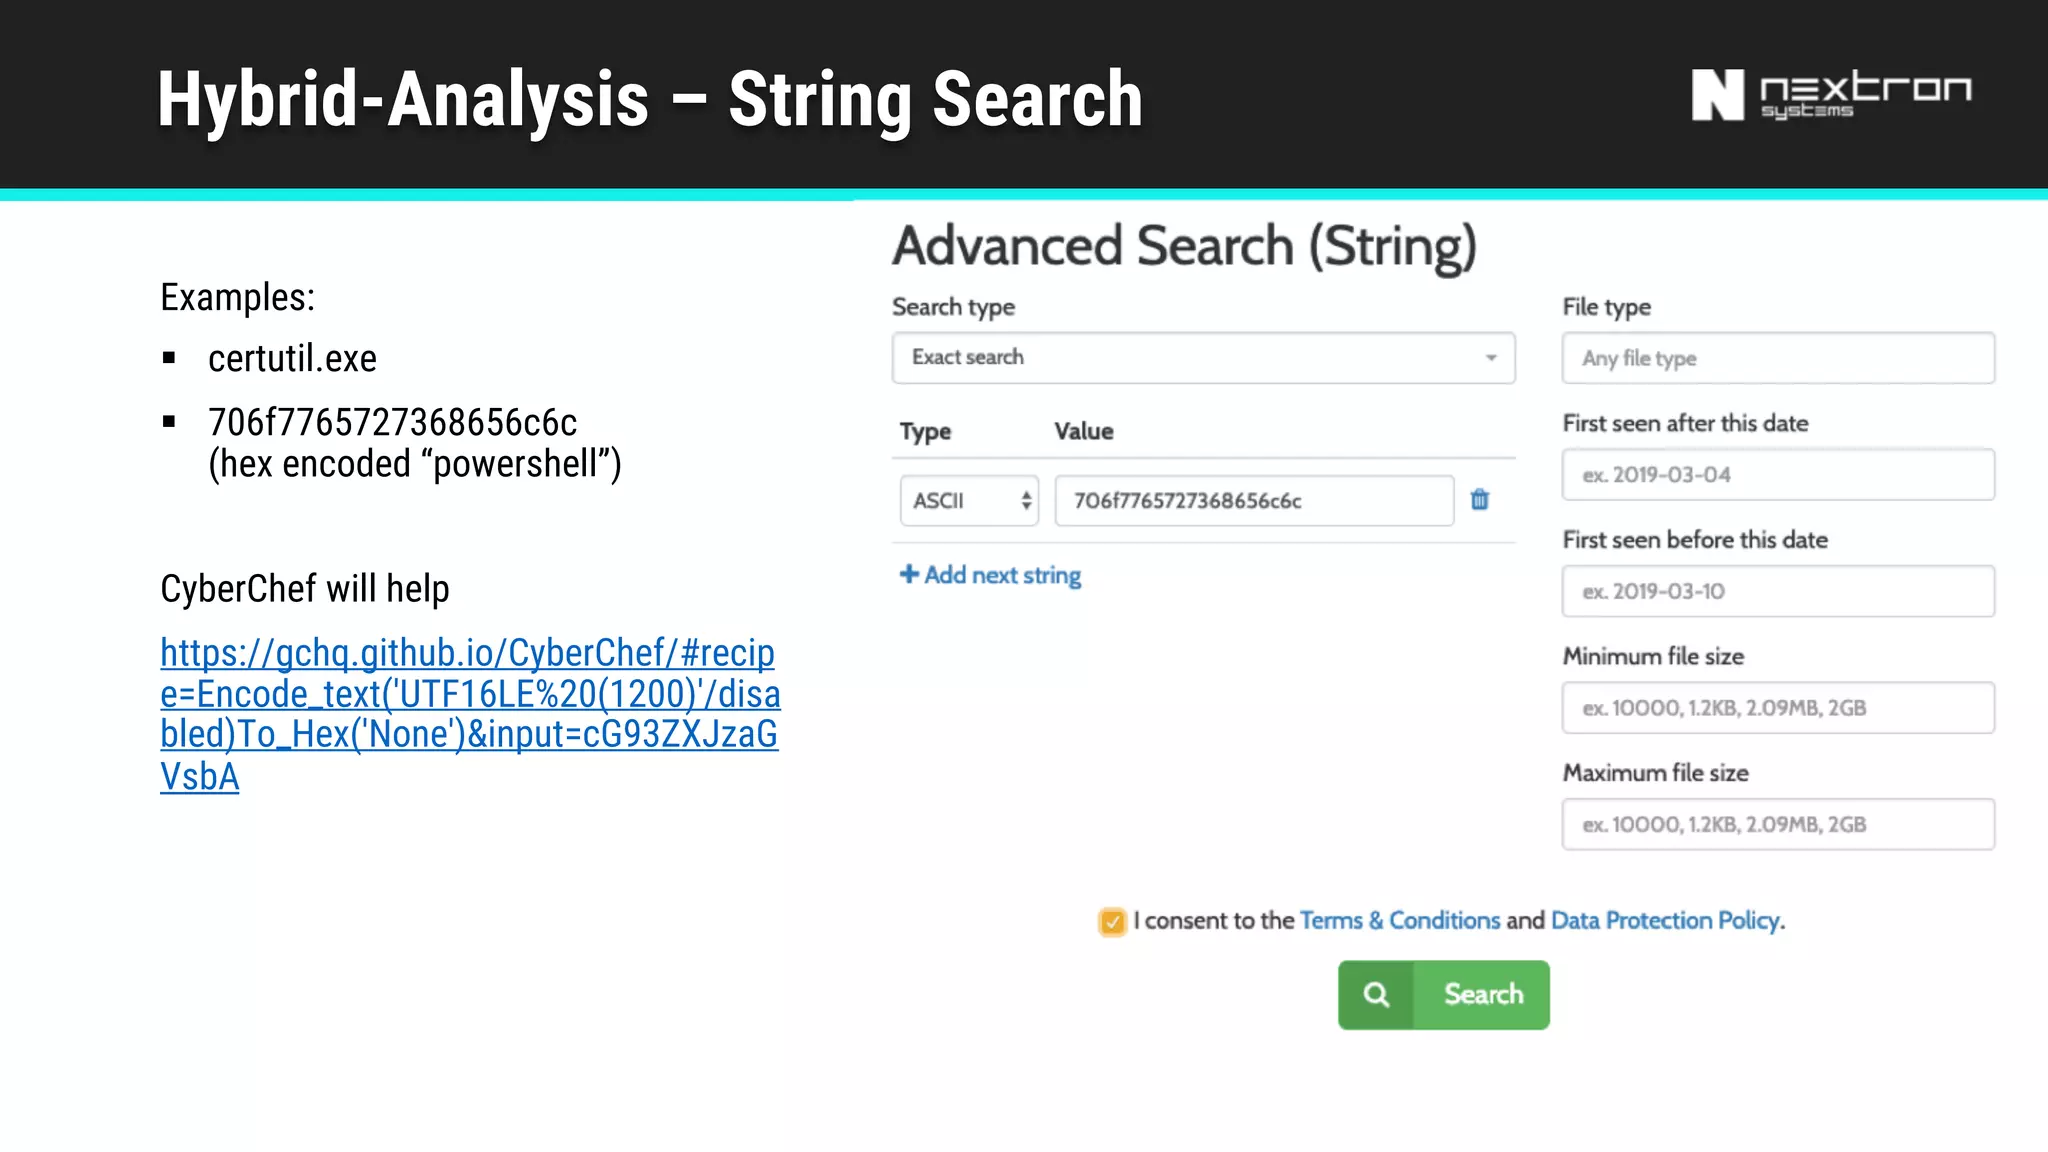Click the Advanced Search (String) heading

(1185, 247)
